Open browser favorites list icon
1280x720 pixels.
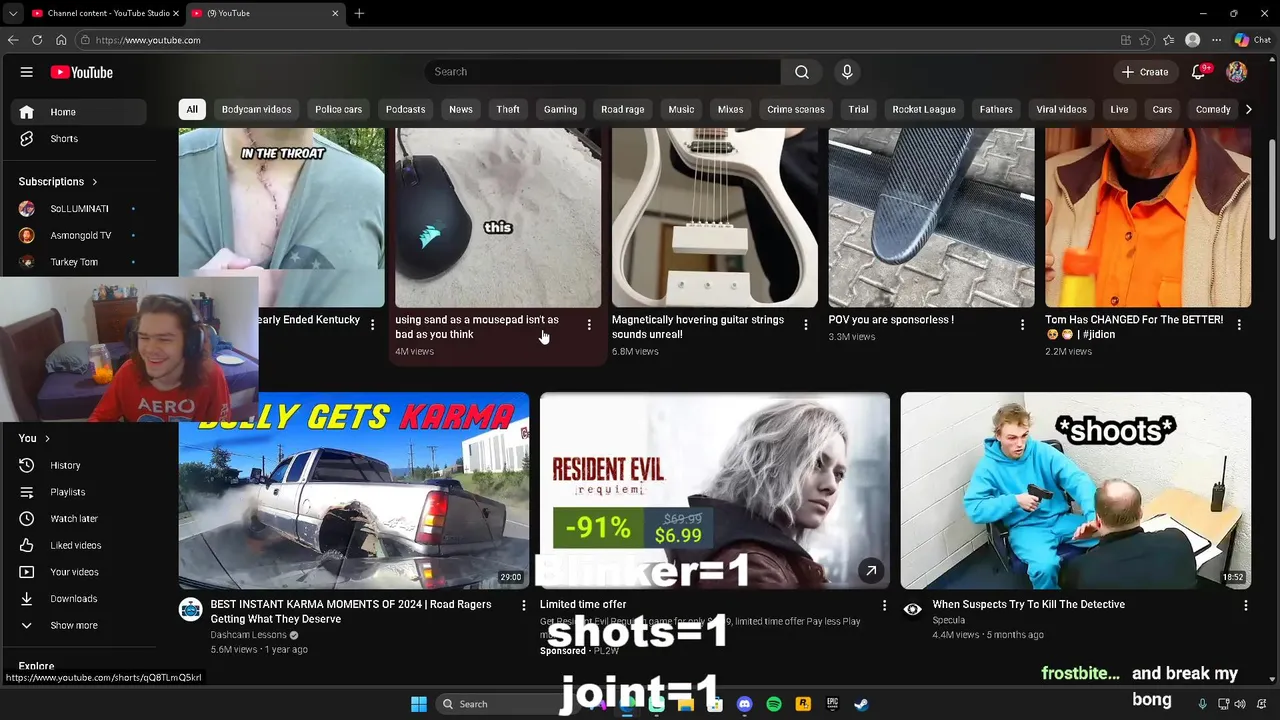[1169, 40]
